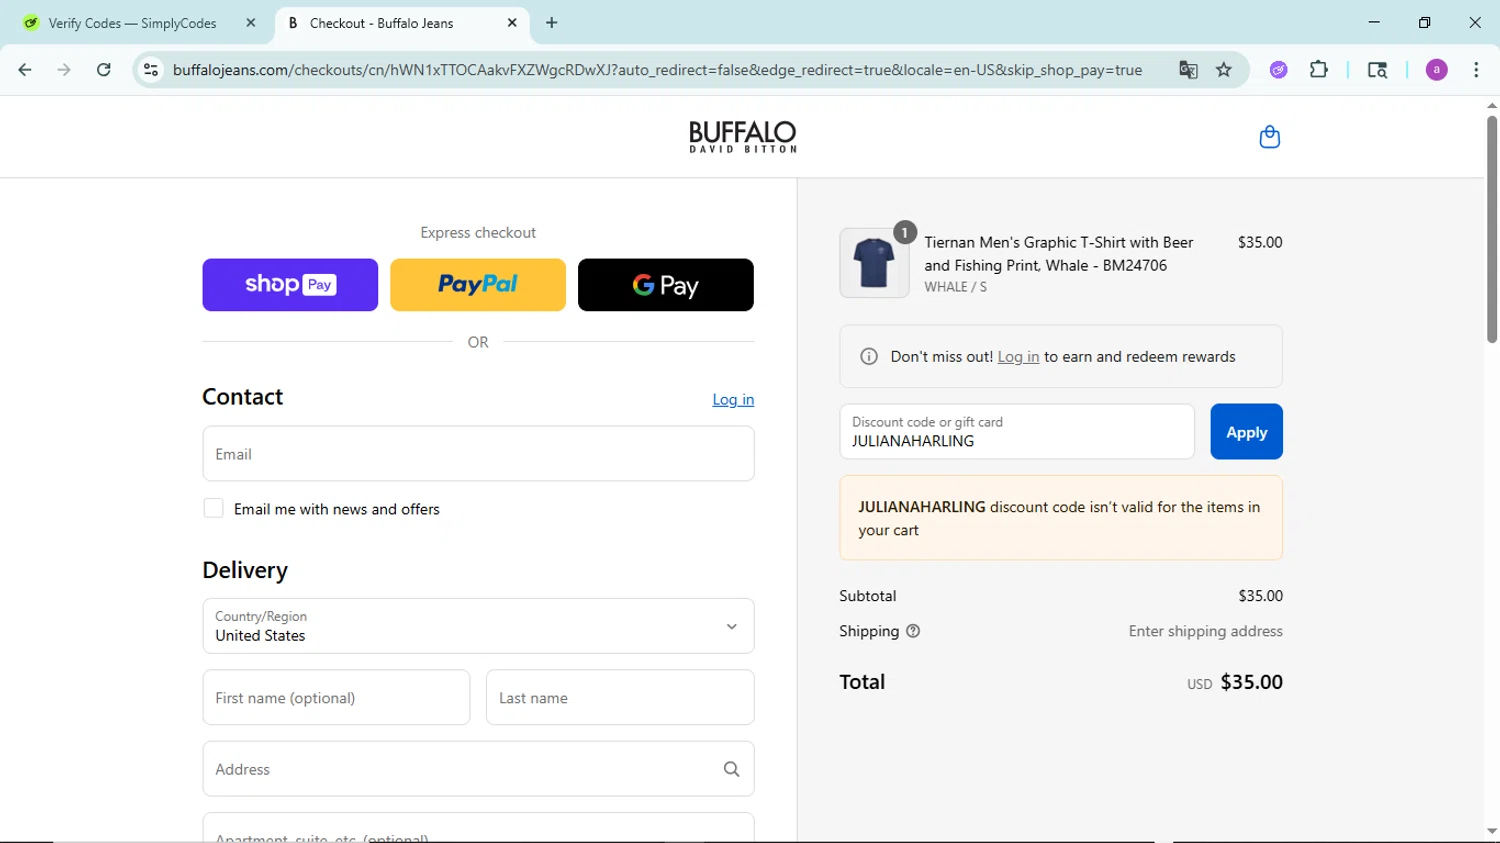Image resolution: width=1500 pixels, height=843 pixels.
Task: View site information icon in address bar
Action: point(151,70)
